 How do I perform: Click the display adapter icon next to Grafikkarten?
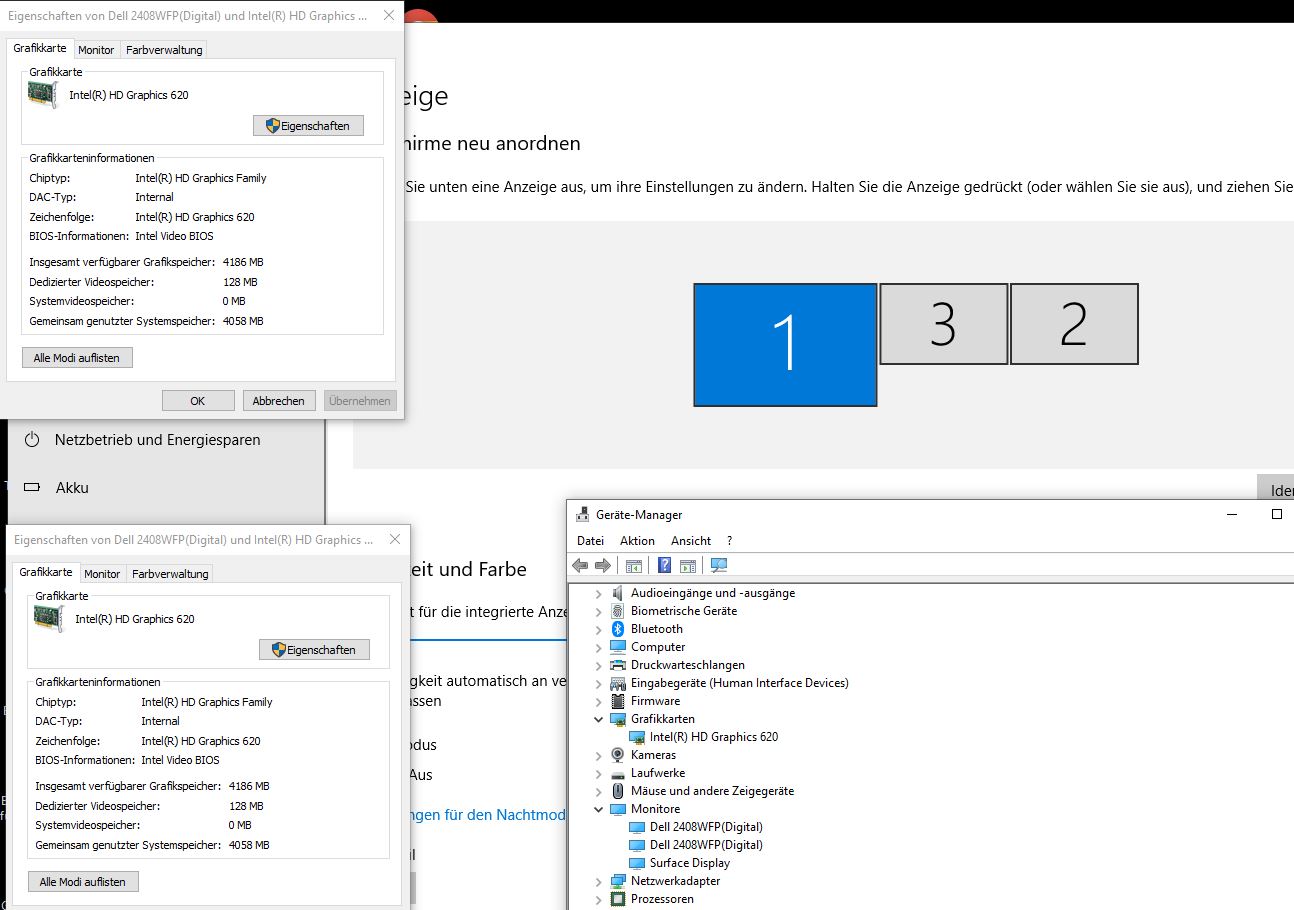point(618,719)
